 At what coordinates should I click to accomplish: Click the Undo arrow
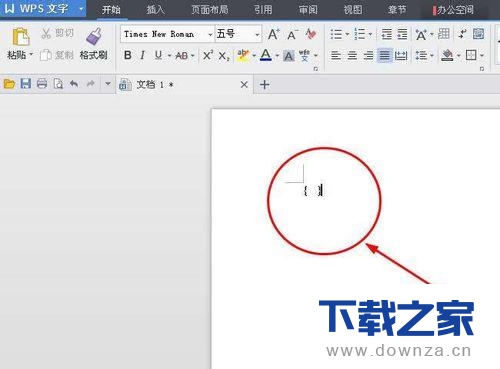[74, 84]
